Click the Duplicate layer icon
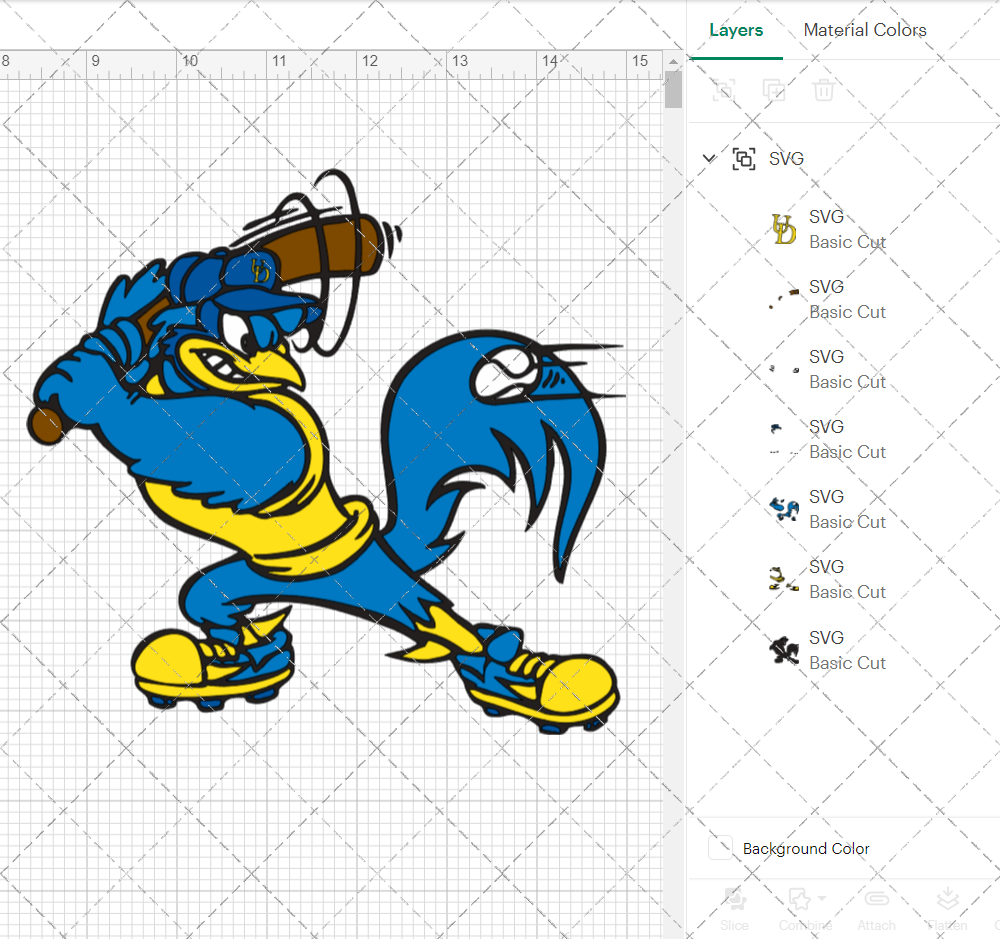The height and width of the screenshot is (939, 1000). click(x=774, y=90)
